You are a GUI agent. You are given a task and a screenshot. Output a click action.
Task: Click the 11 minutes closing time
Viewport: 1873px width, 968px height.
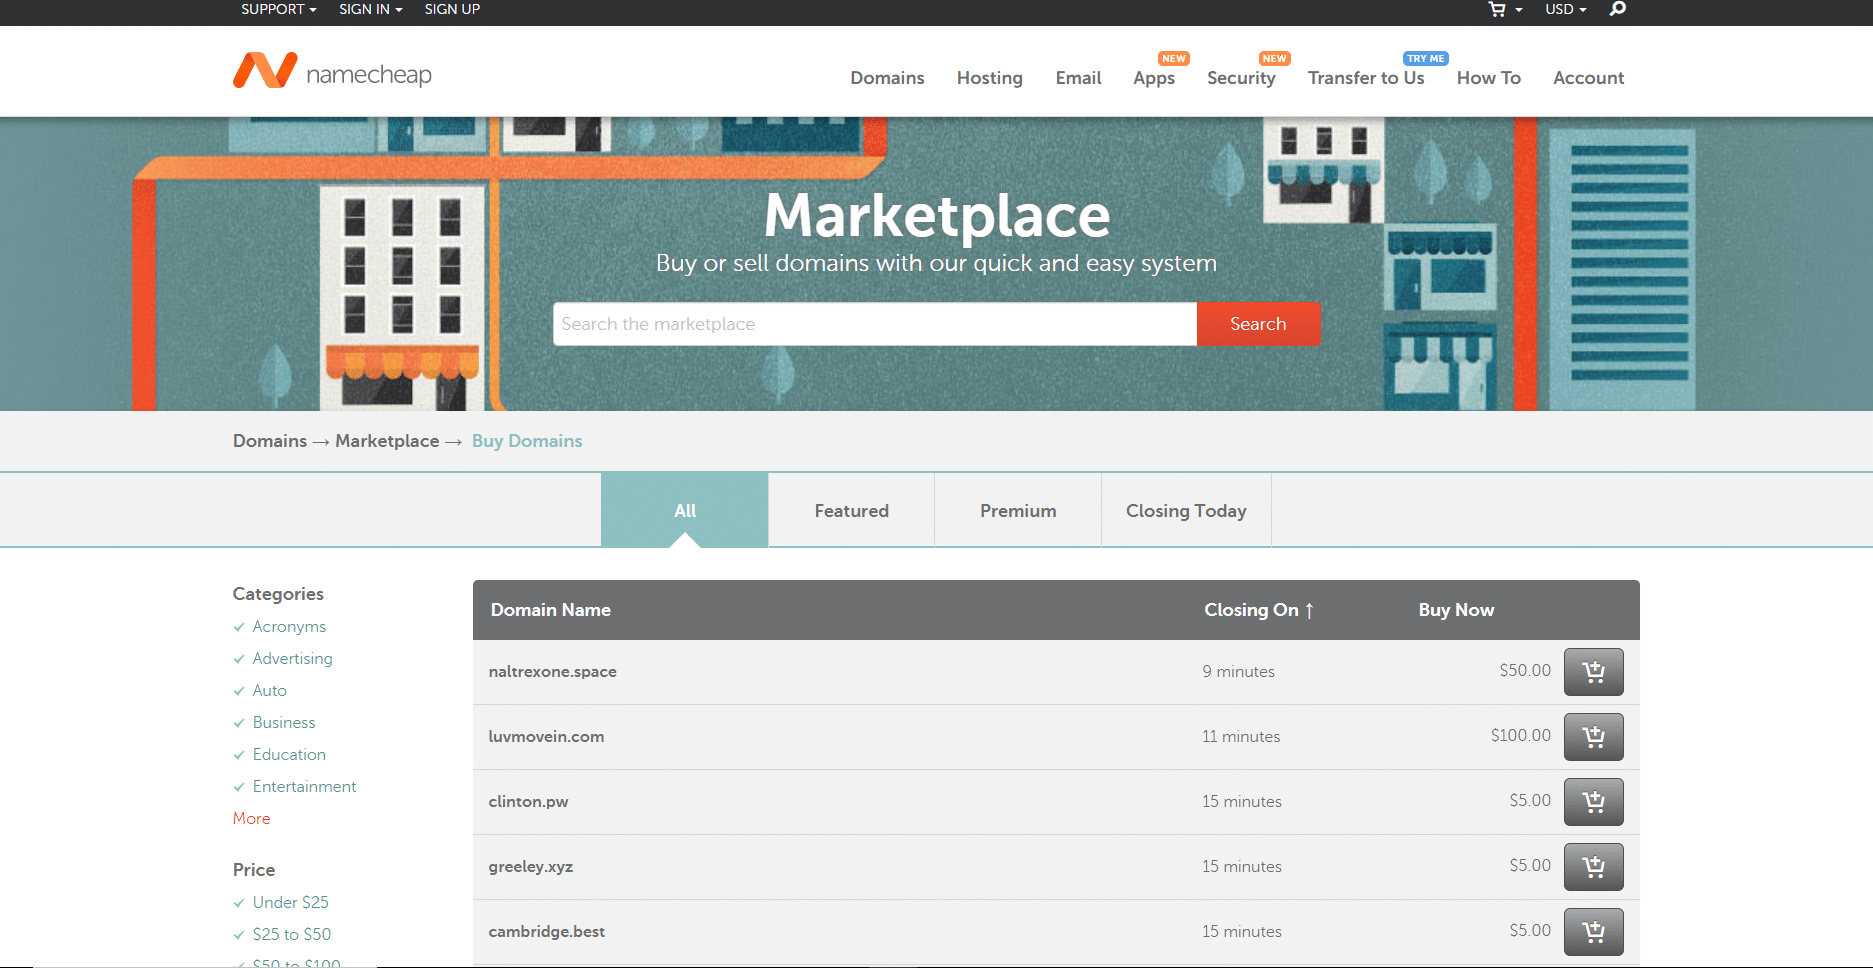coord(1241,737)
